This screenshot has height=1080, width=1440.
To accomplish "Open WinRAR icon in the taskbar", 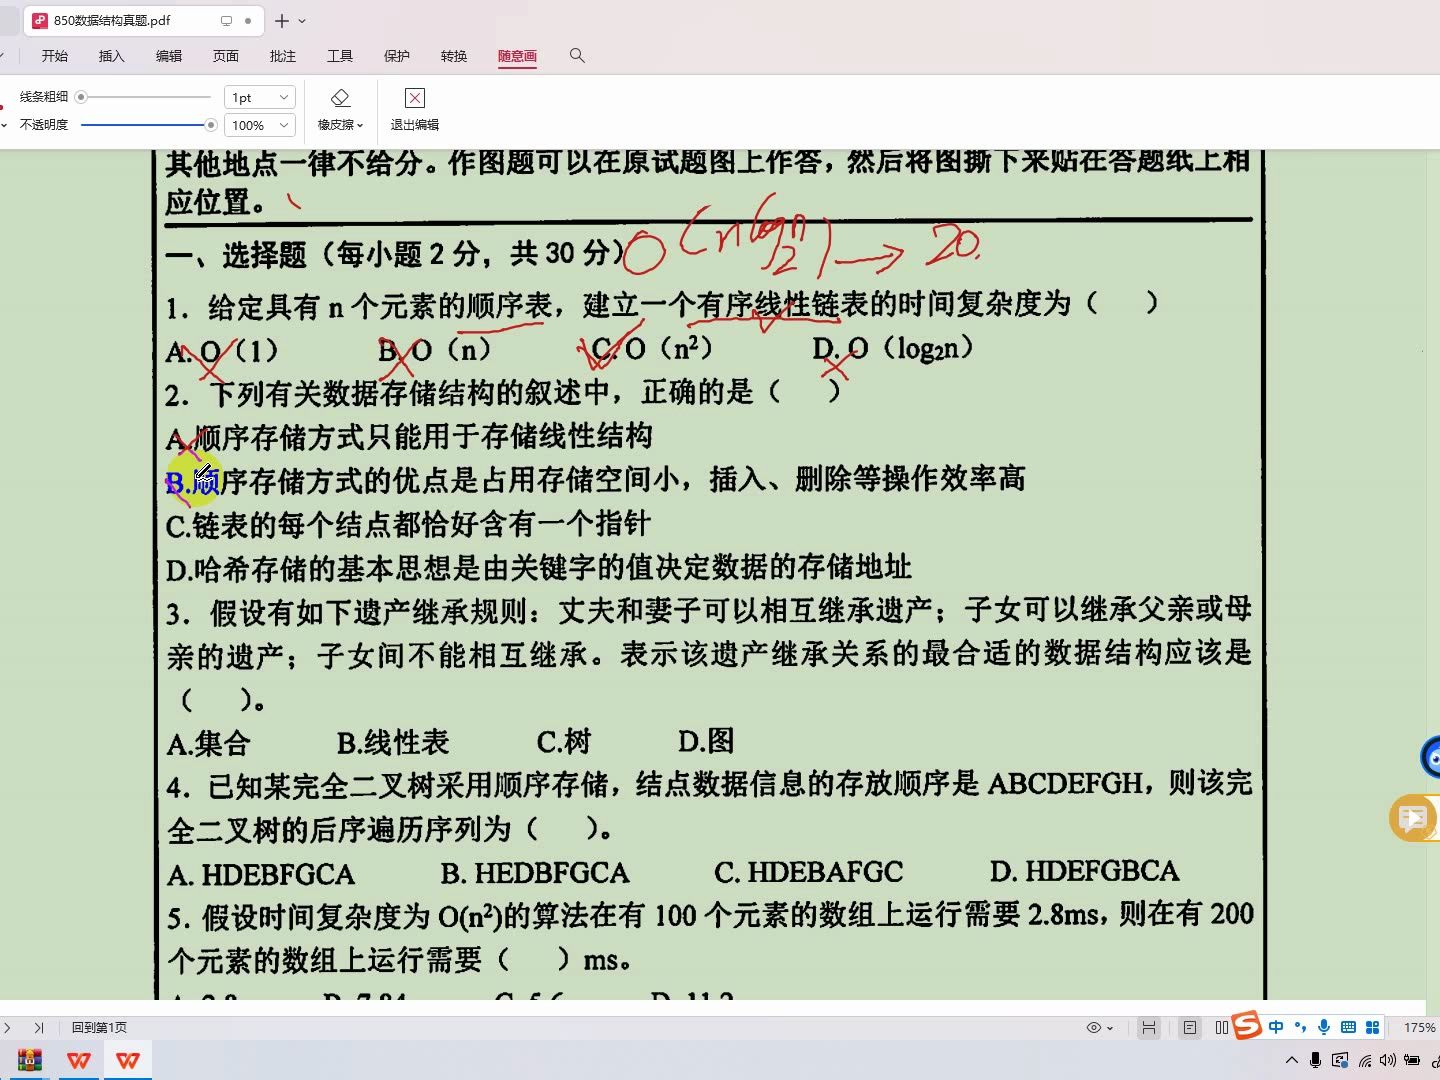I will [x=30, y=1060].
